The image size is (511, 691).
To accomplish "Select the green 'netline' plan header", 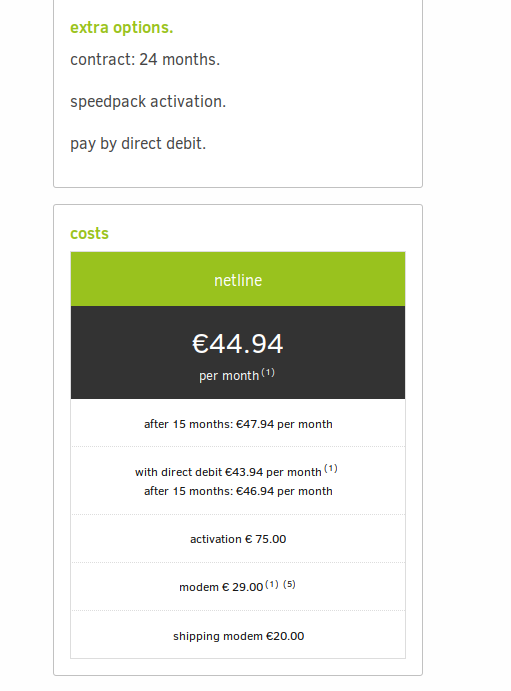I will [238, 279].
